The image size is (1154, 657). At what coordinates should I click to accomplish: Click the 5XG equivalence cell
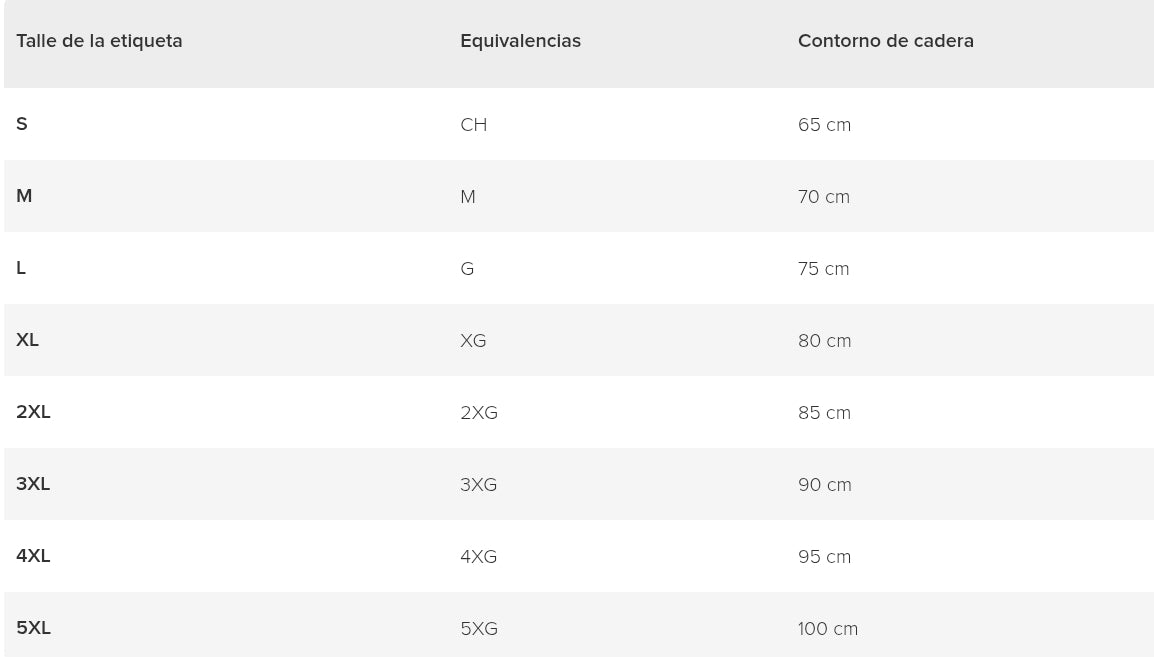point(479,629)
